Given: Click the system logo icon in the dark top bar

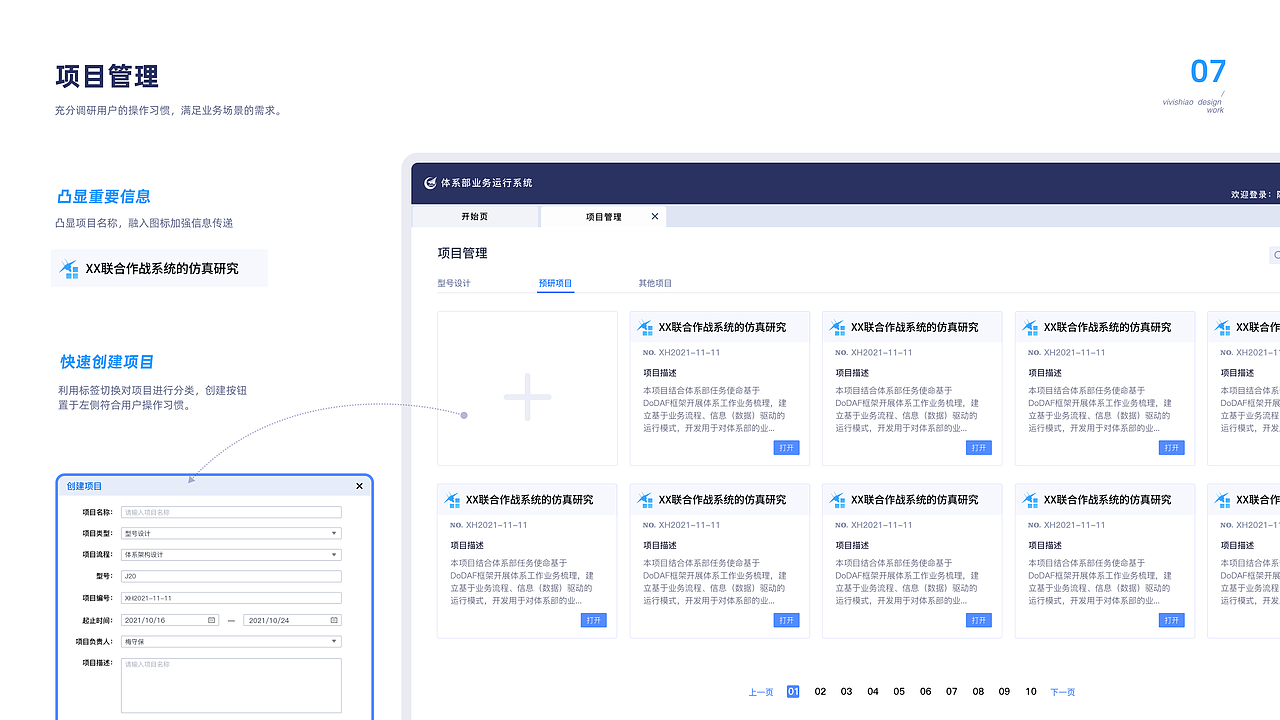Looking at the screenshot, I should (431, 183).
